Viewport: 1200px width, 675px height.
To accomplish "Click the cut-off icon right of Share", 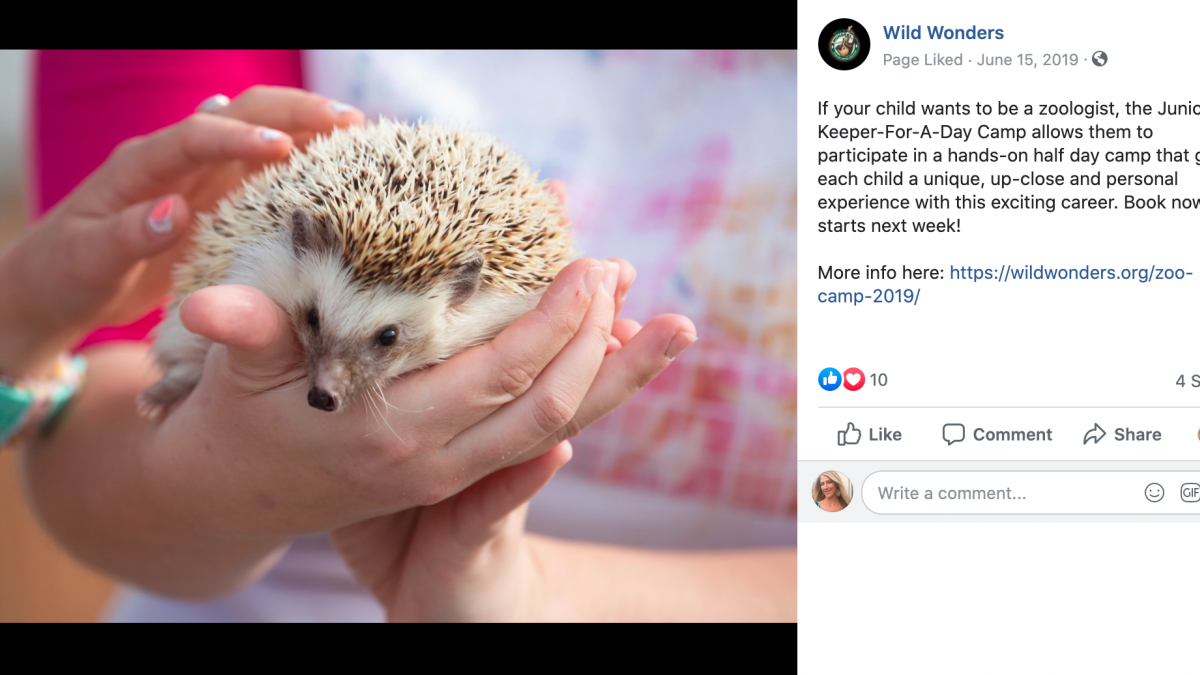I will pos(1197,434).
